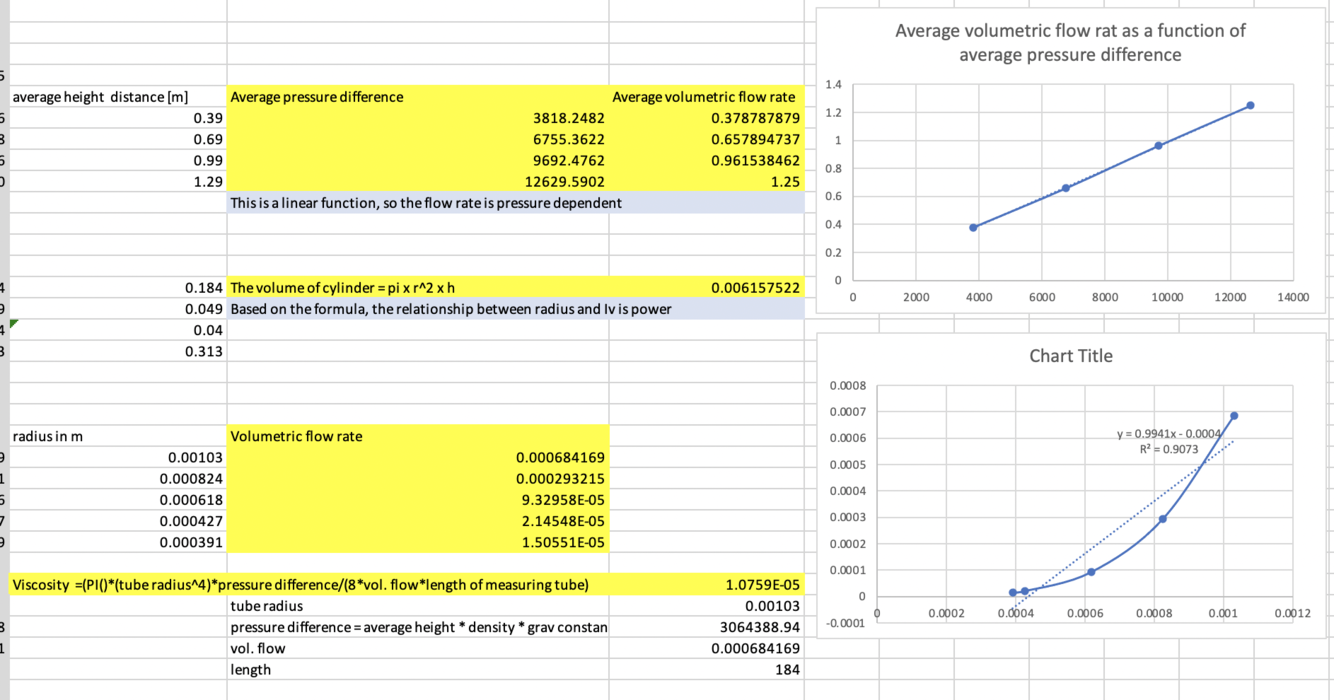1334x700 pixels.
Task: Select pressure value 12629.5902
Action: [x=418, y=182]
